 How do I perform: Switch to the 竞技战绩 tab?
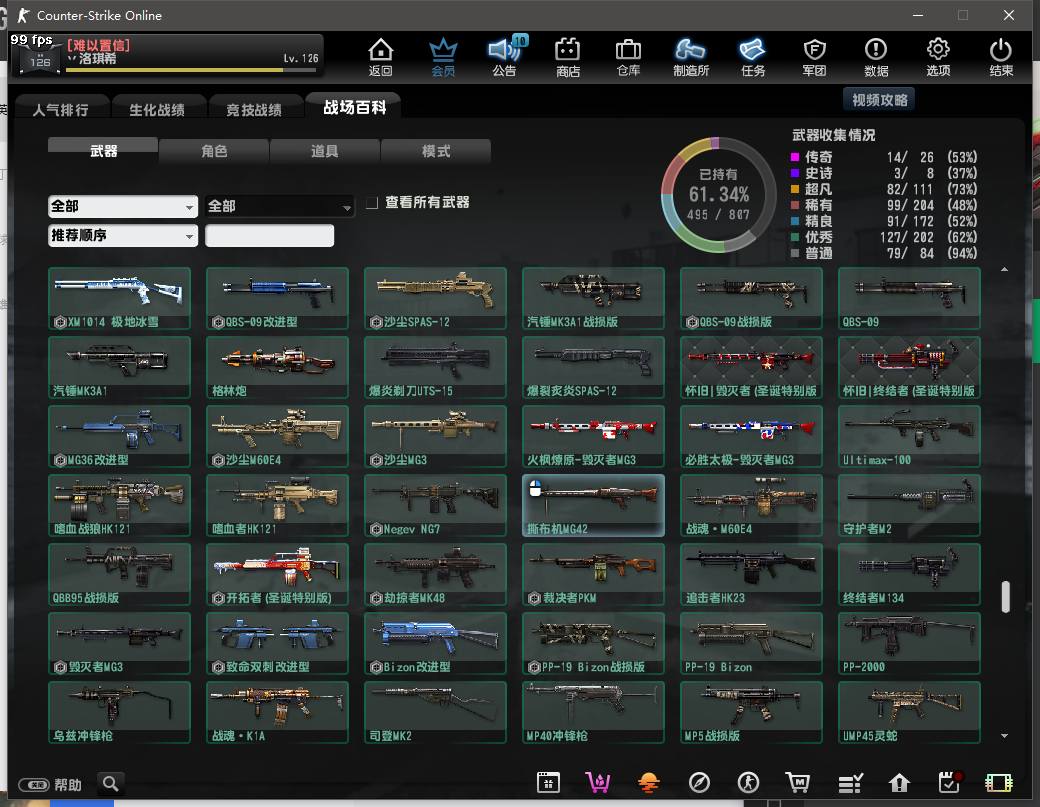click(x=254, y=109)
